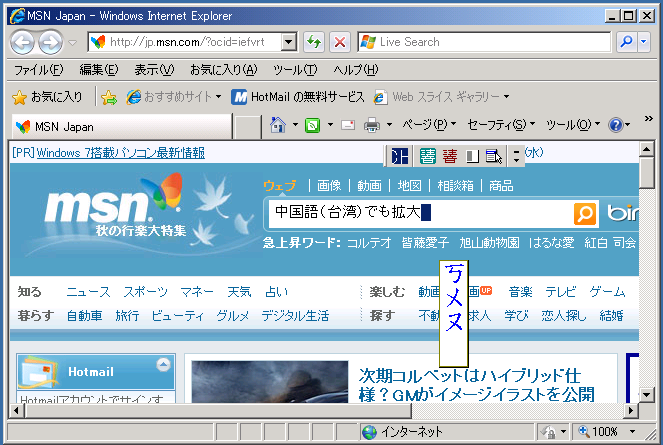Open the search provider dropdown arrow

644,42
